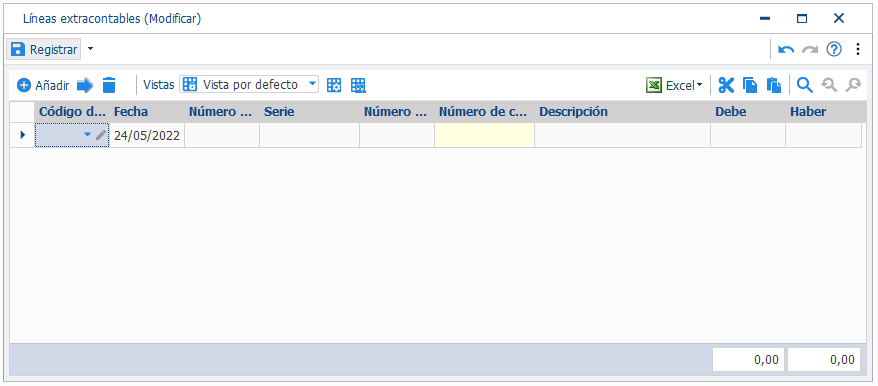Image resolution: width=878 pixels, height=386 pixels.
Task: Click the scissors cut icon
Action: tap(726, 85)
